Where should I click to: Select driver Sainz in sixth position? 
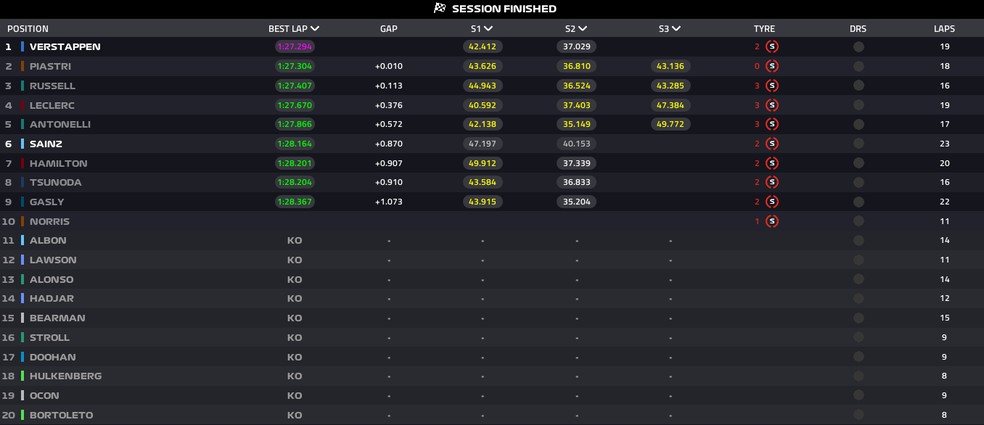pos(46,144)
